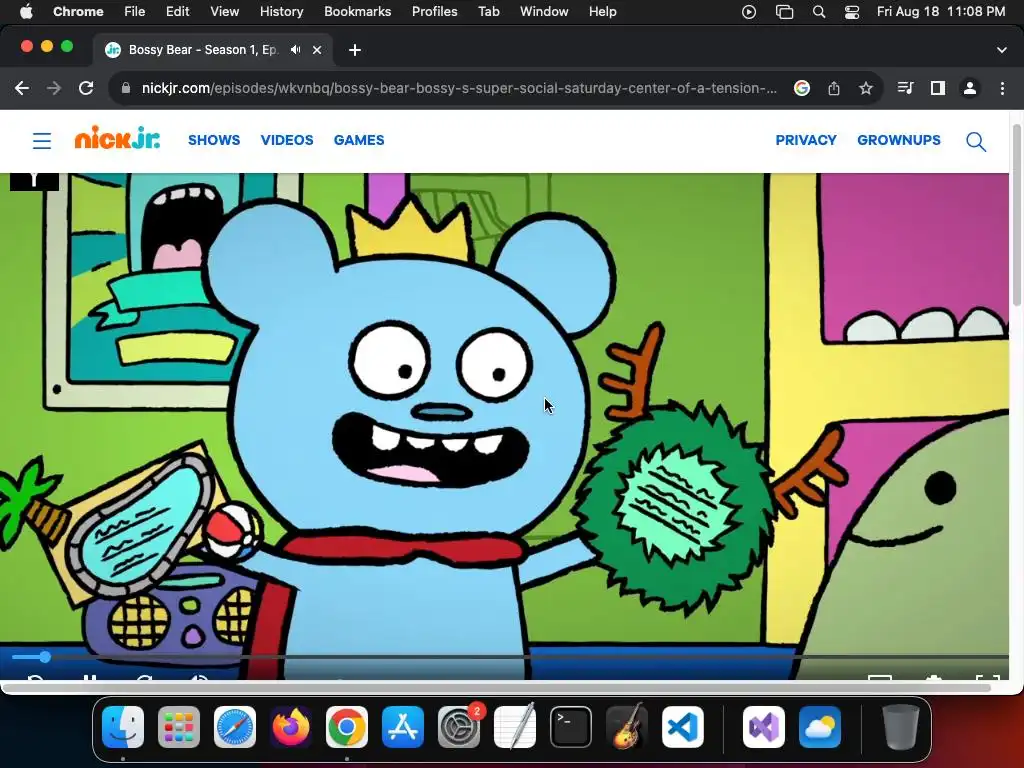Toggle the Chrome side panel

pyautogui.click(x=938, y=88)
